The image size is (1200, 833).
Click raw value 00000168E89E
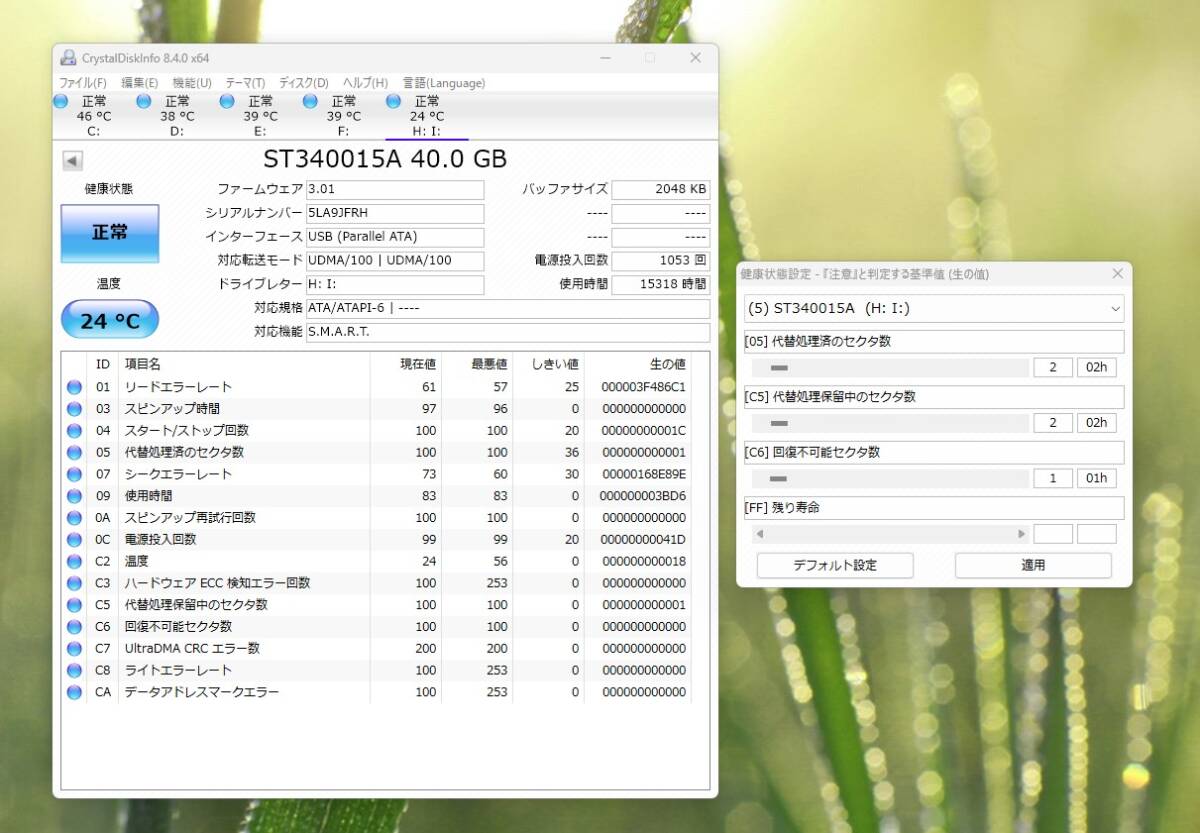point(643,474)
